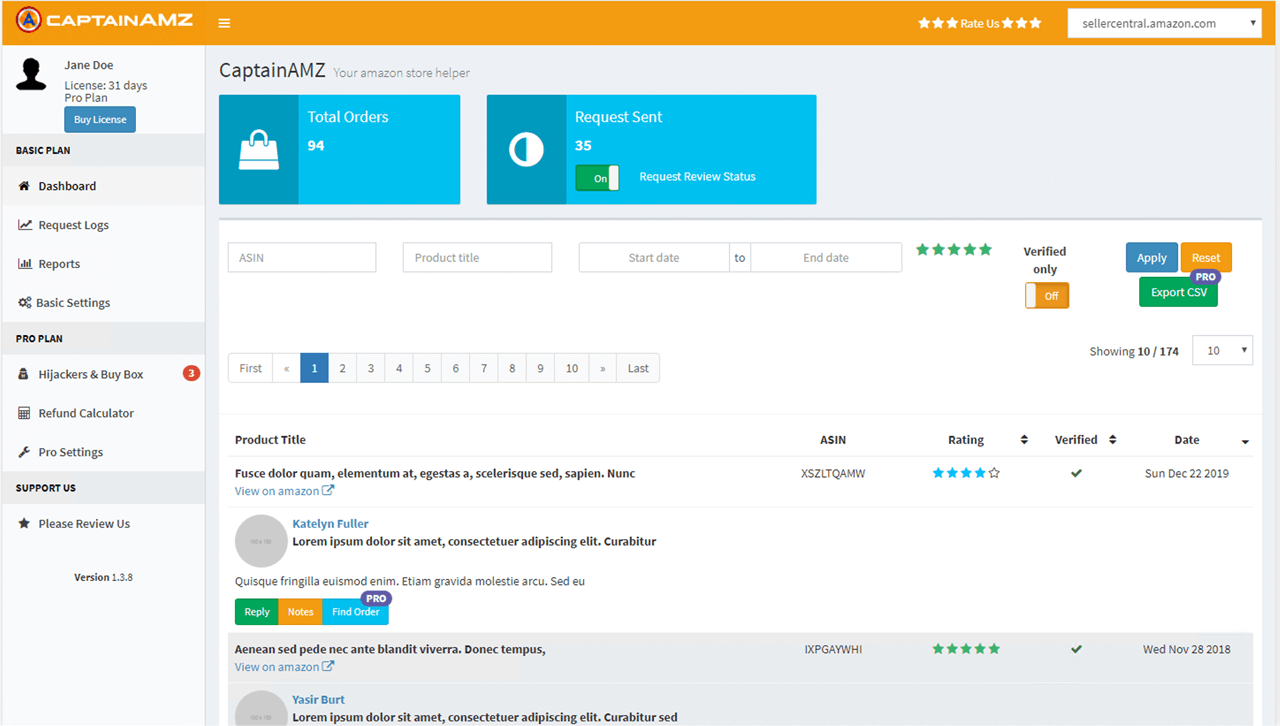1280x726 pixels.
Task: Open the sellercentral.amazon.com marketplace dropdown
Action: coord(1164,24)
